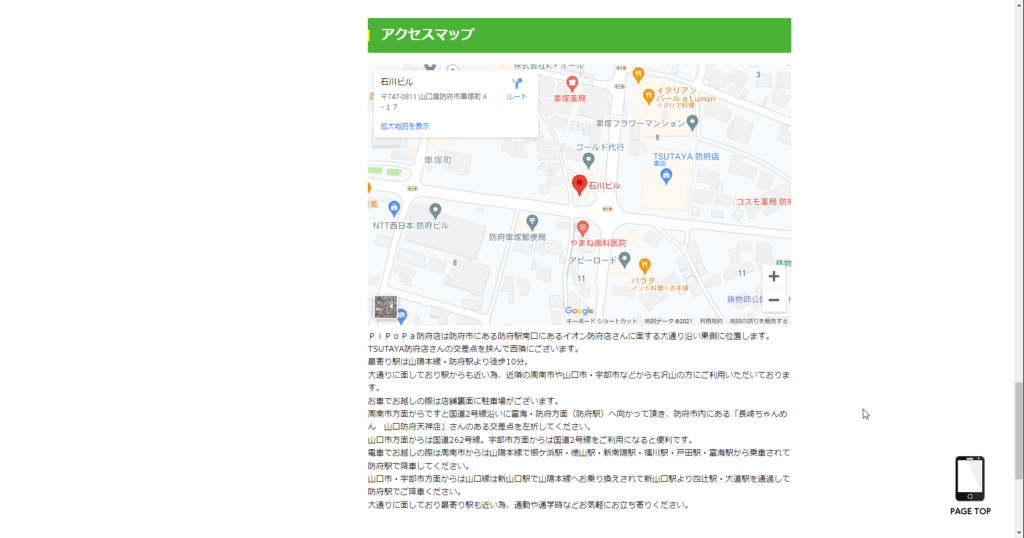Click the TSUTAYA 防府店 shopping marker

(665, 176)
